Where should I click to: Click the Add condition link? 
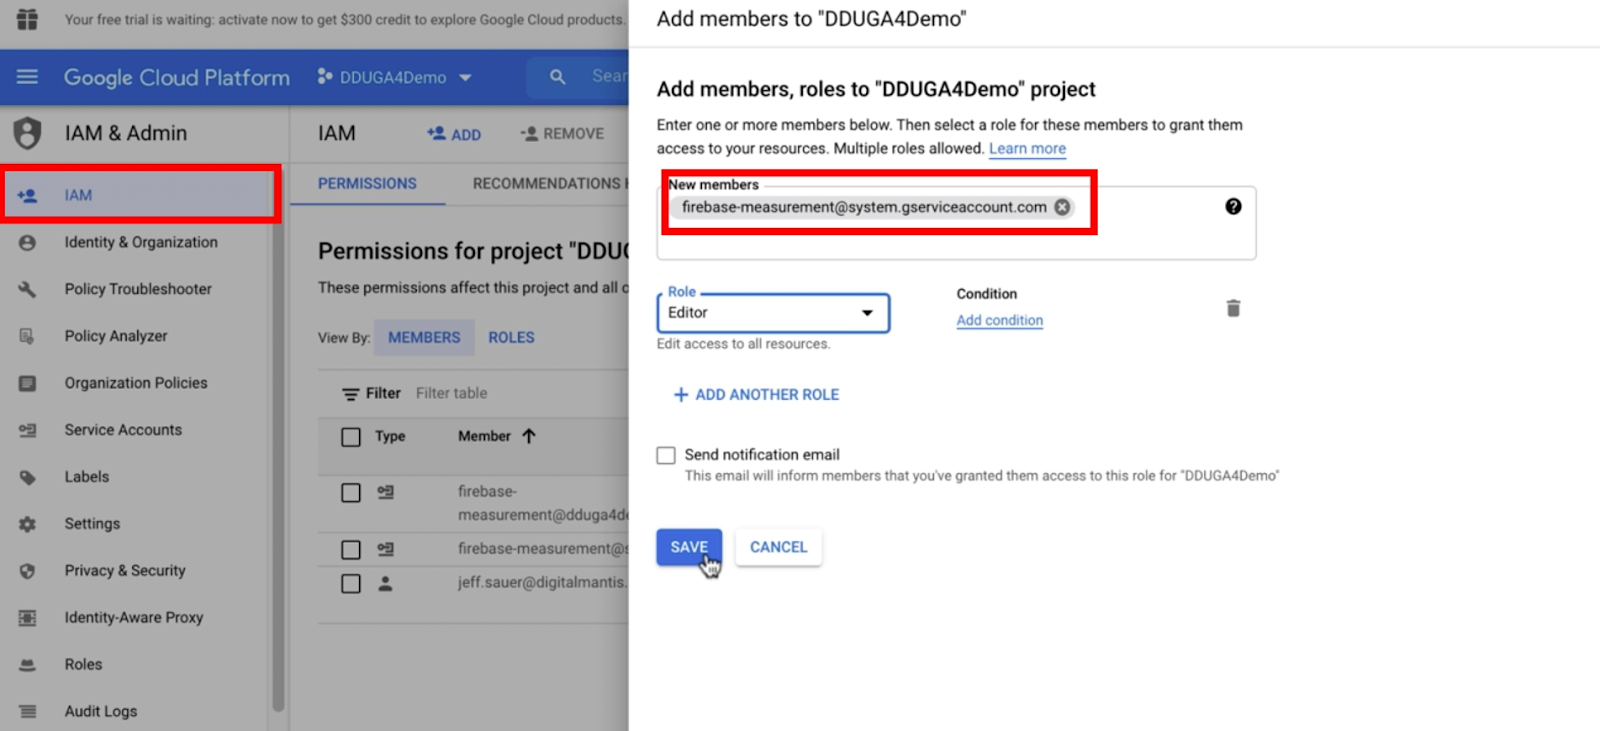999,320
